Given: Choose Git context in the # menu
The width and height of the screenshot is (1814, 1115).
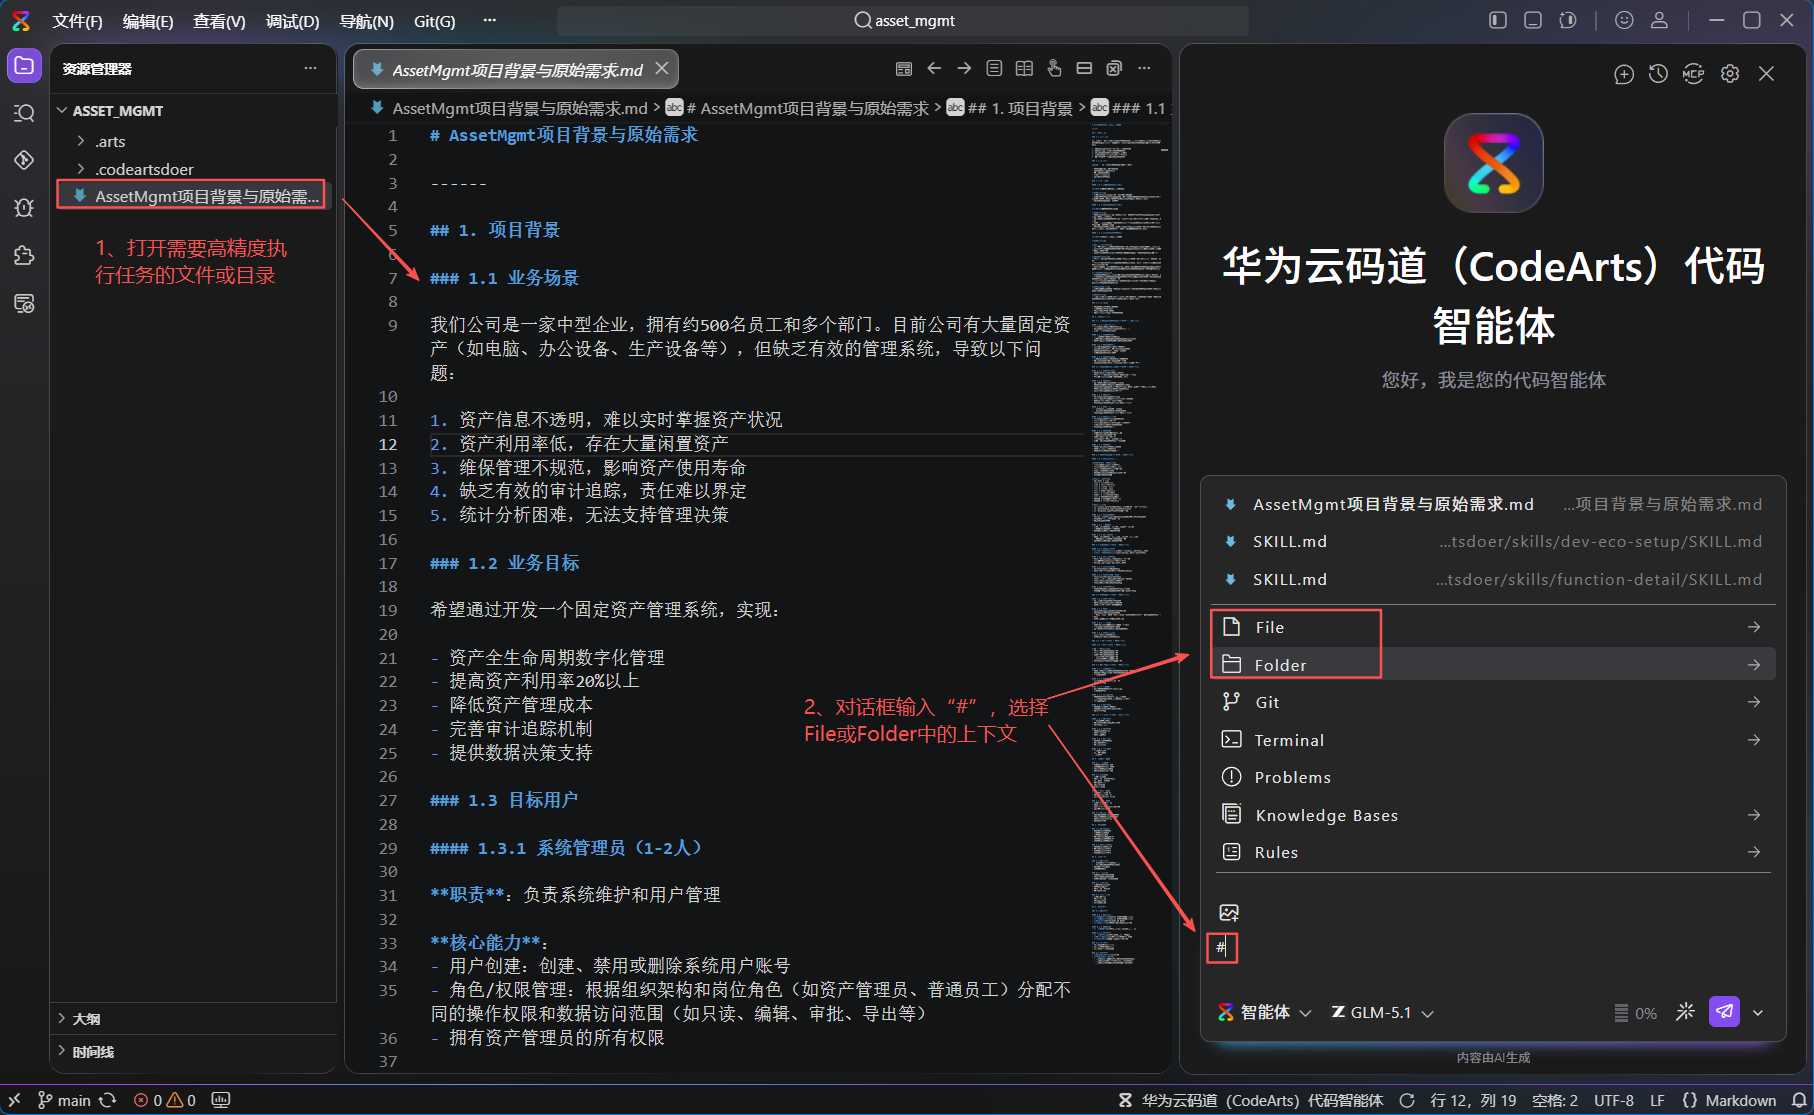Looking at the screenshot, I should pos(1492,702).
